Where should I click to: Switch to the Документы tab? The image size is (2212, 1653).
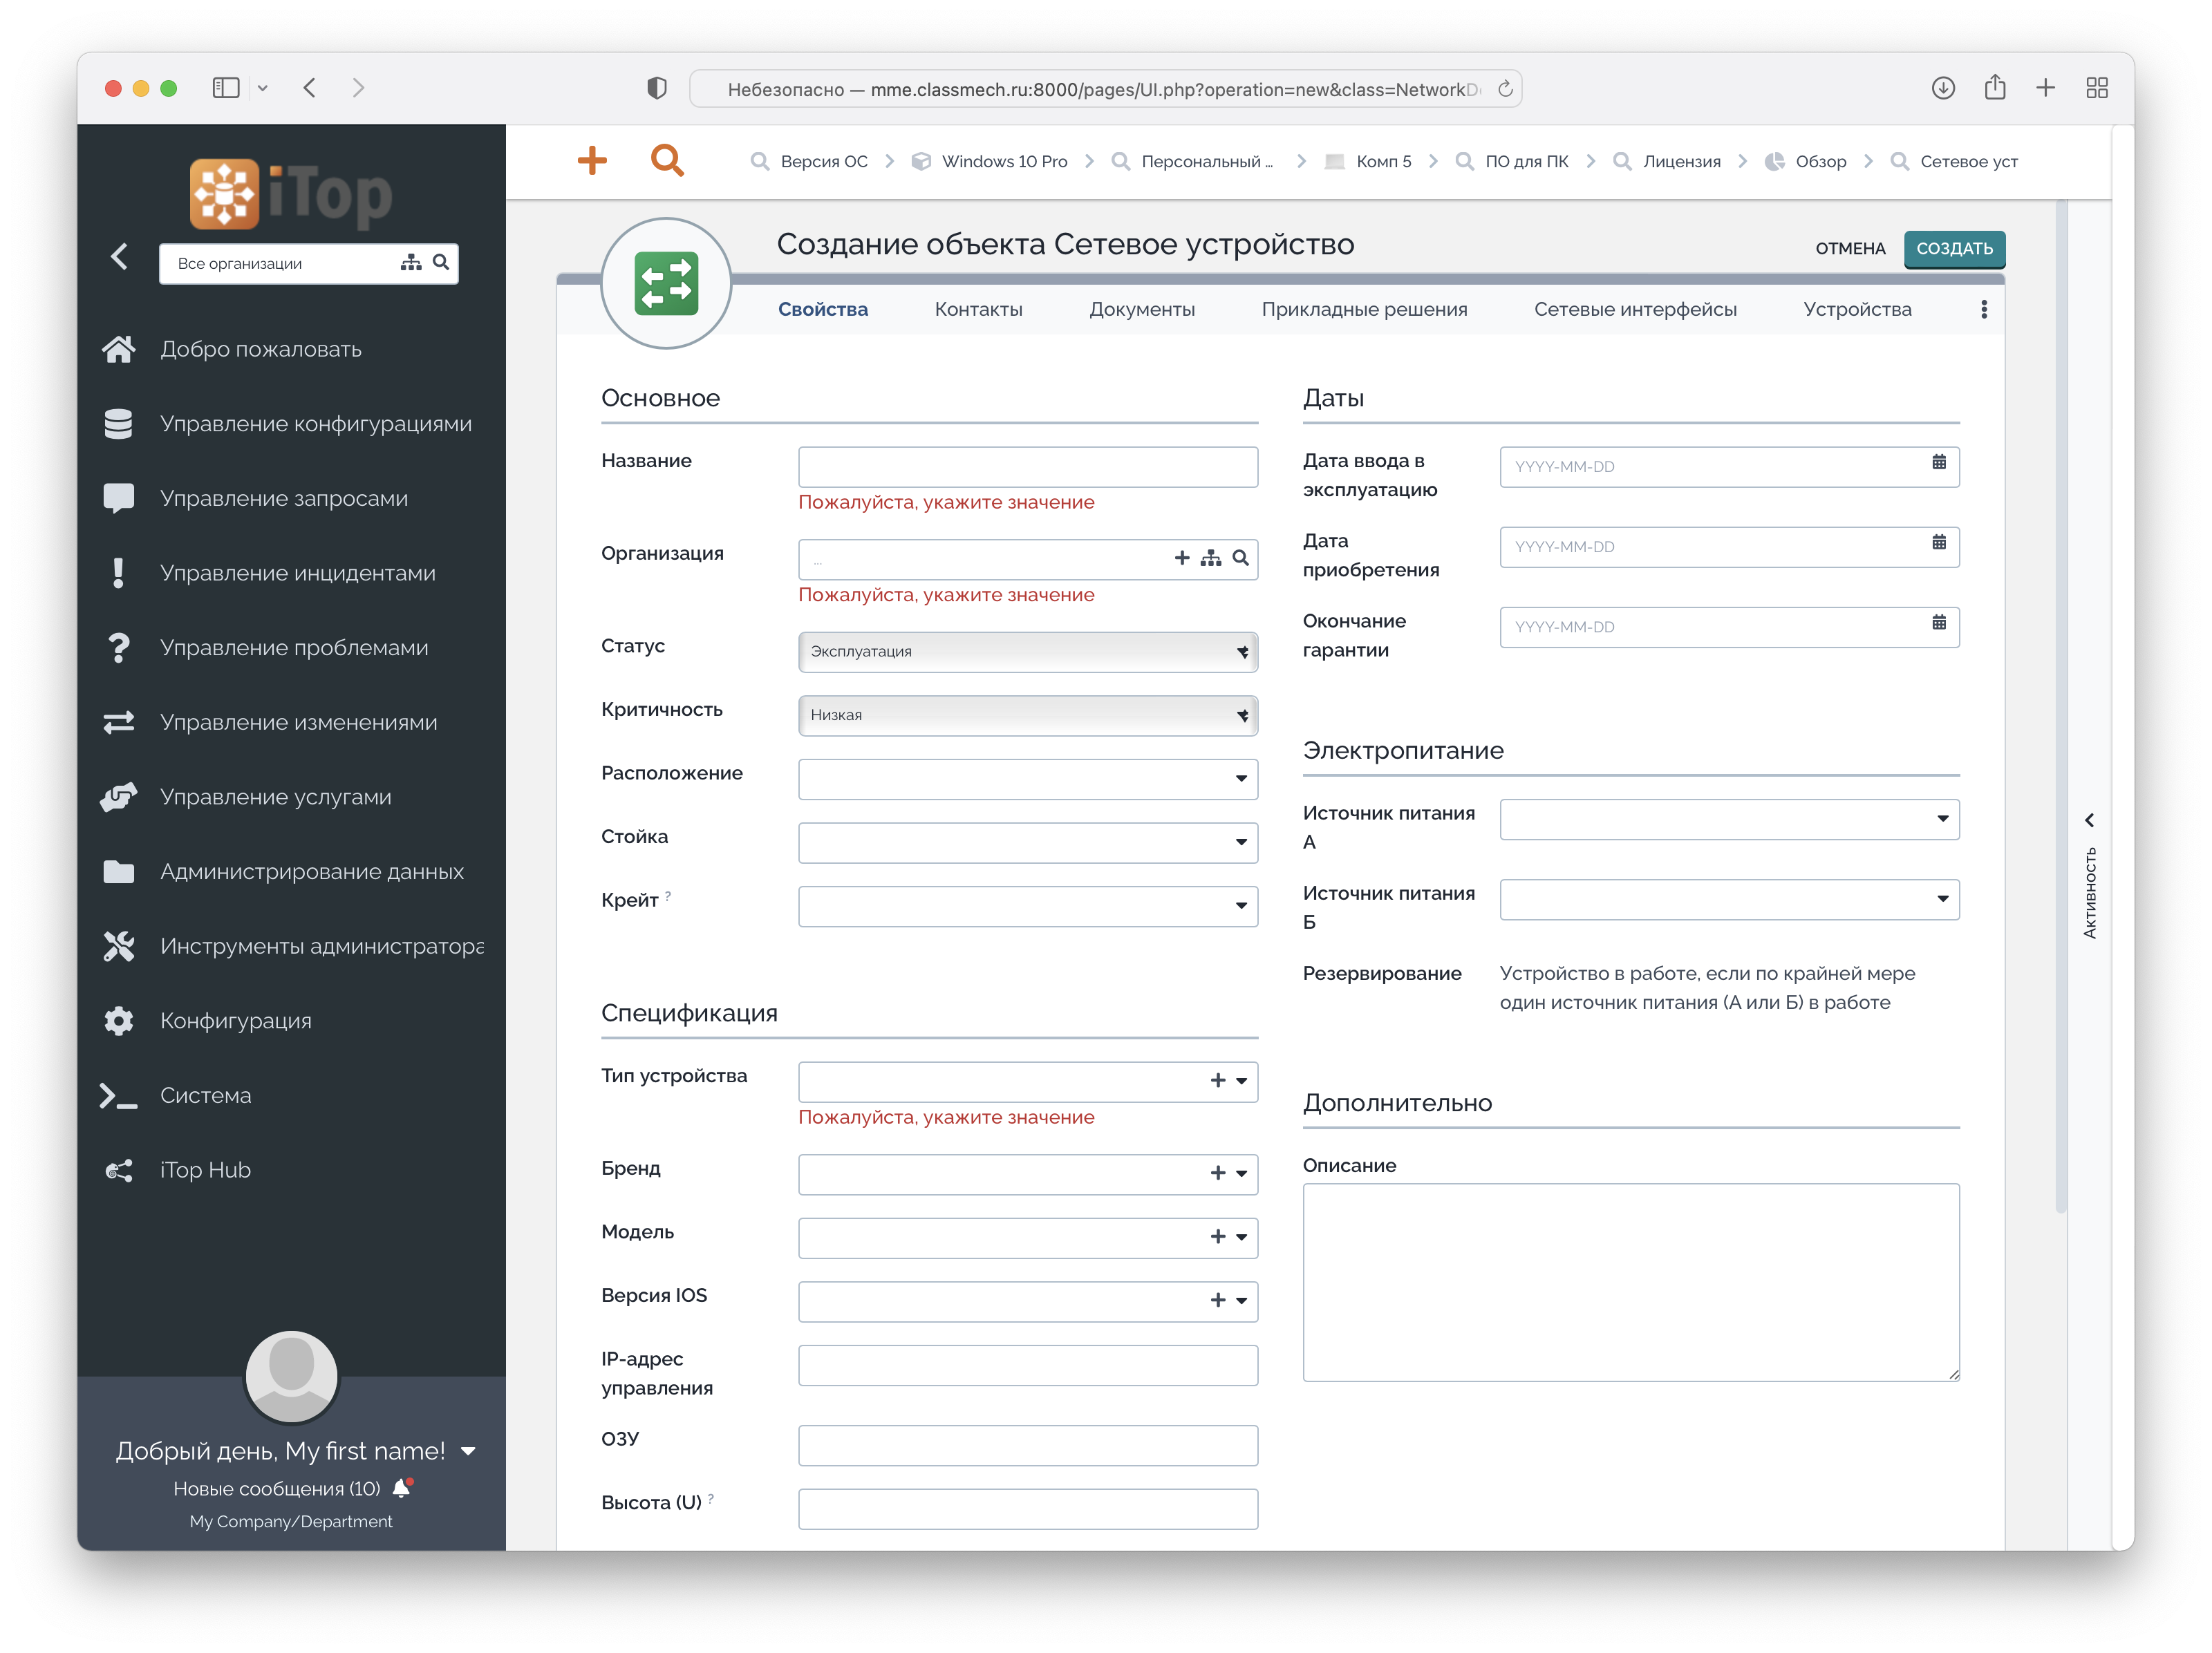pyautogui.click(x=1142, y=309)
